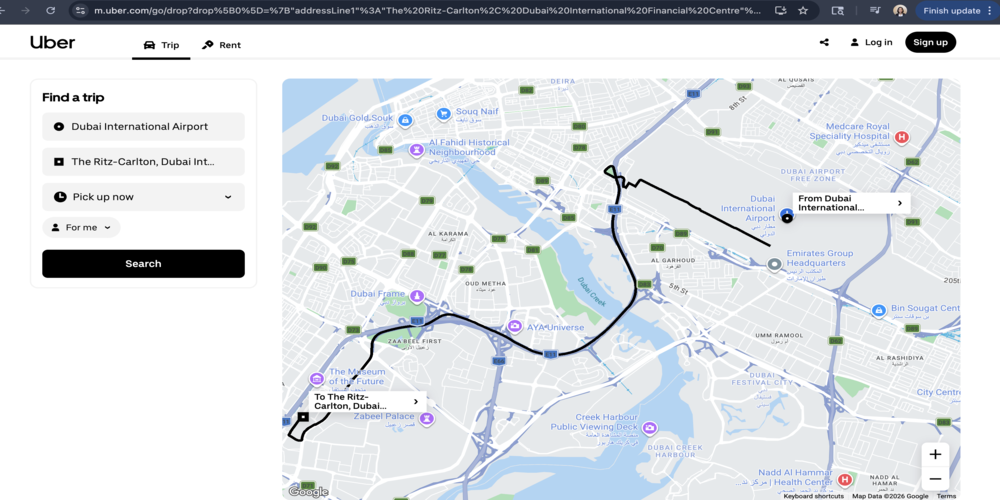Viewport: 1000px width, 500px height.
Task: Edit the Dubai International Airport pickup field
Action: click(x=143, y=126)
